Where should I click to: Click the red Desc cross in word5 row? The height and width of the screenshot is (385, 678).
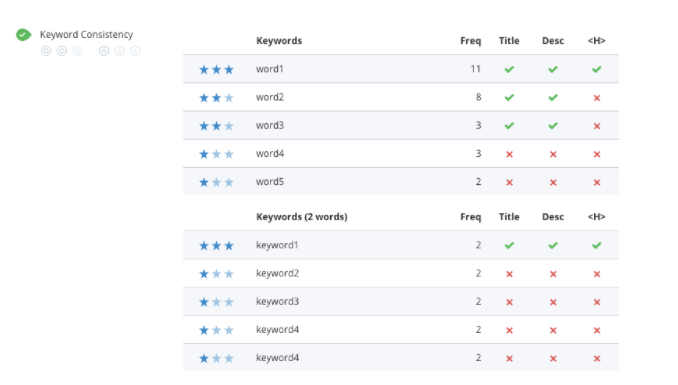(553, 183)
